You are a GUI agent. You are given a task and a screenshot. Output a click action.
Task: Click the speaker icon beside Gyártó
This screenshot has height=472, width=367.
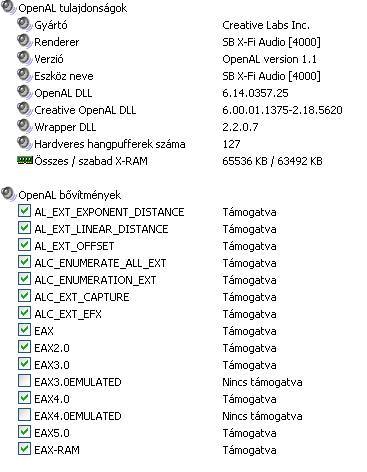tap(24, 24)
